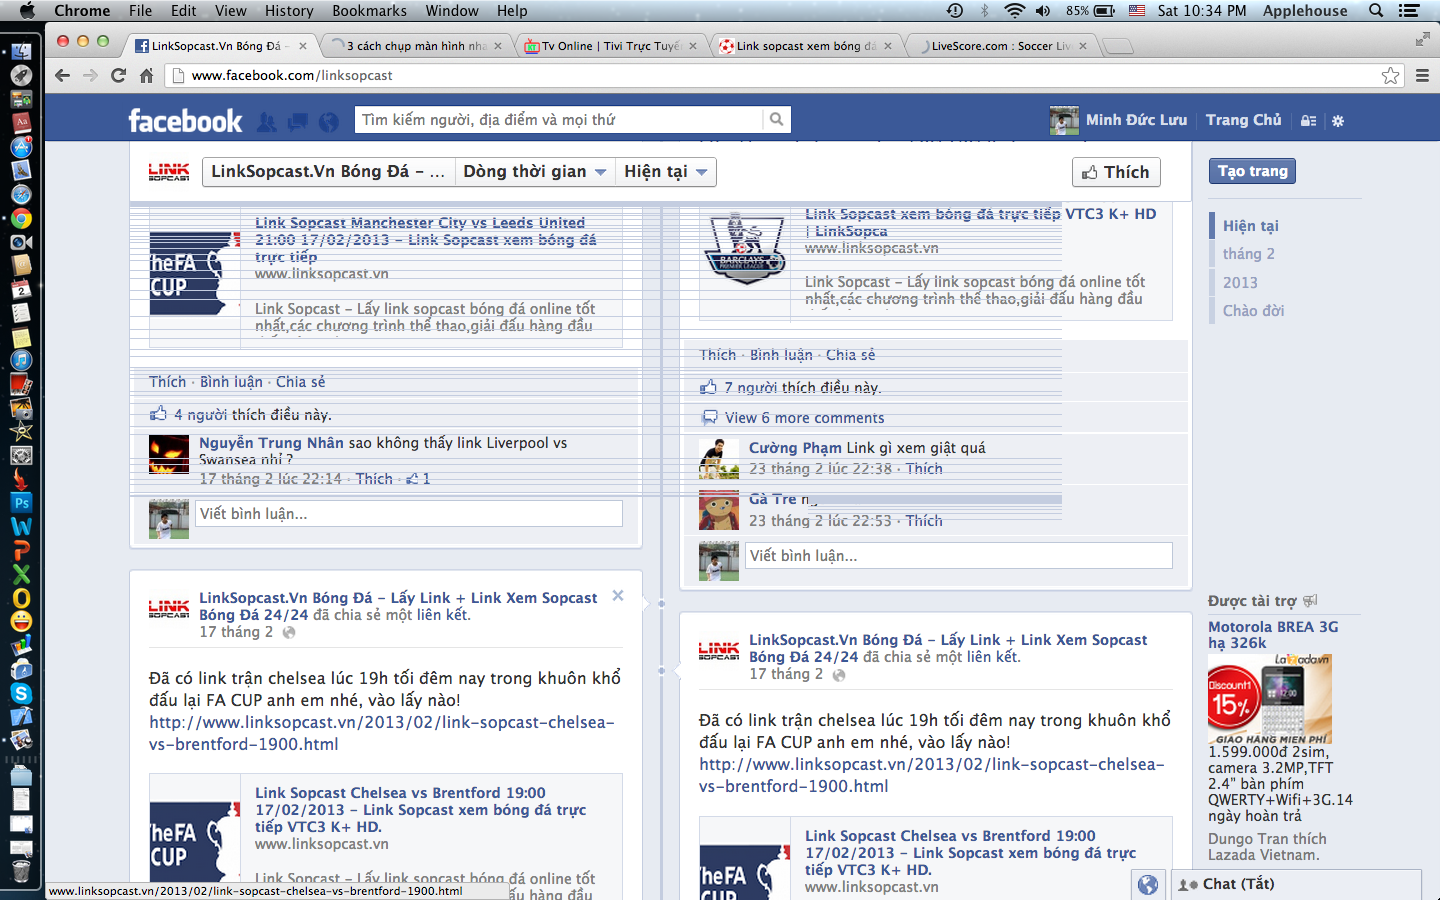Viewport: 1440px width, 900px height.
Task: Open the History menu
Action: [x=289, y=11]
